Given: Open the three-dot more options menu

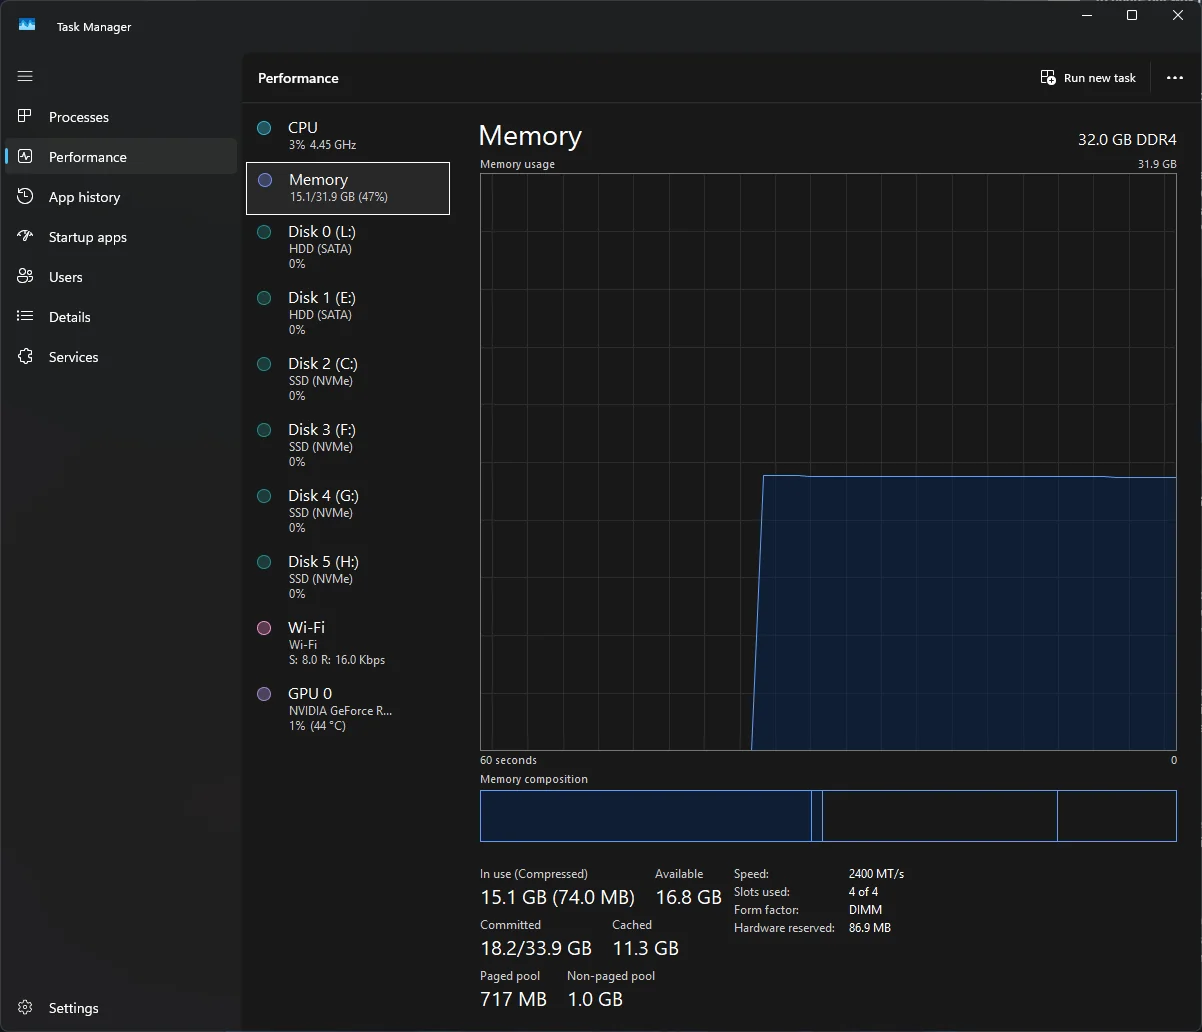Looking at the screenshot, I should (x=1175, y=78).
